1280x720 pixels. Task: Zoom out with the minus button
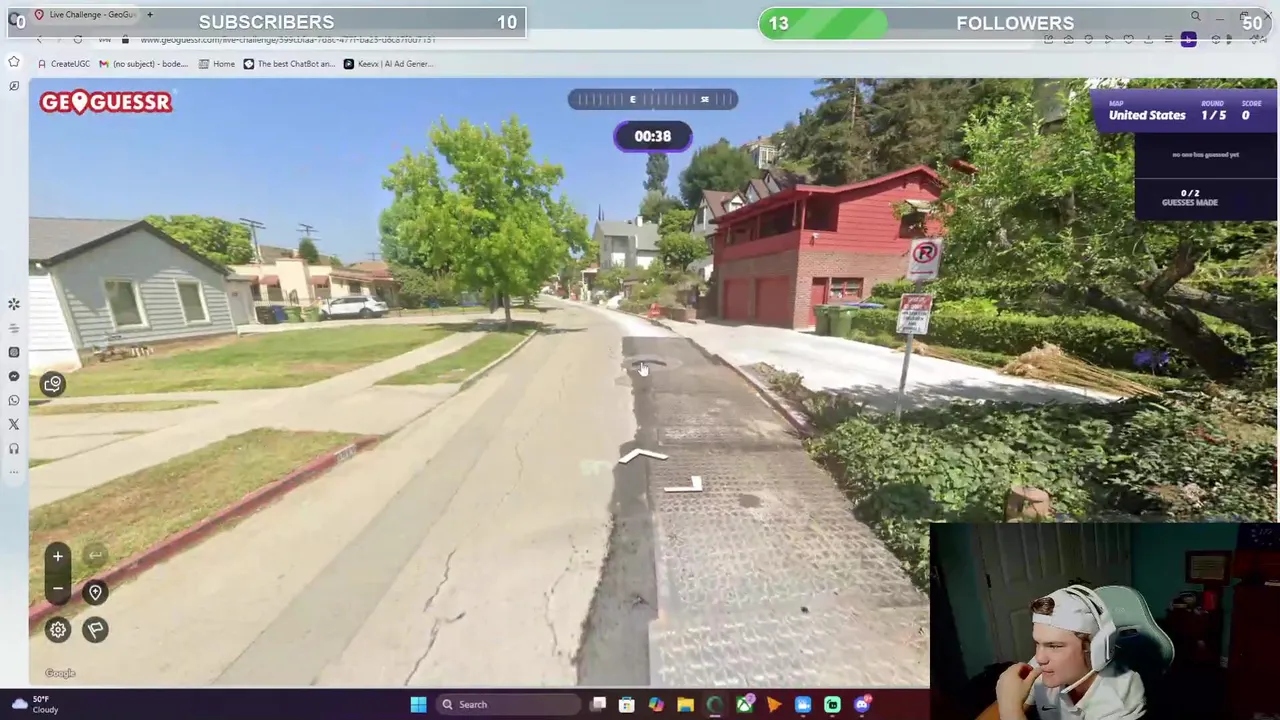pyautogui.click(x=58, y=589)
